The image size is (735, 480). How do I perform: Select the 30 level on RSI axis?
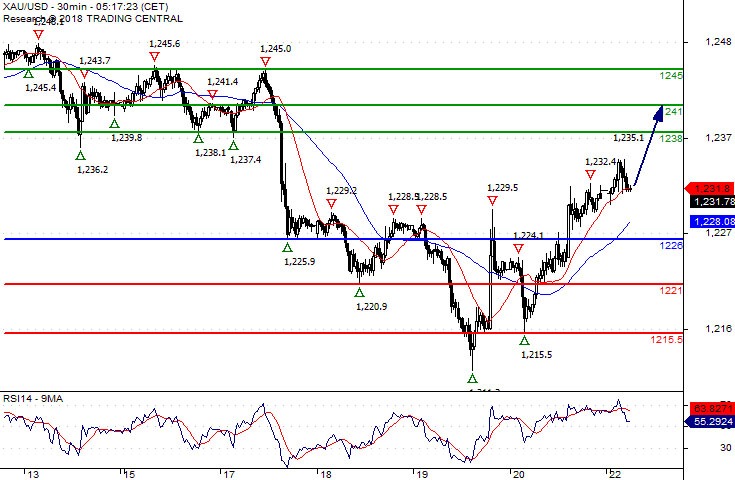pos(726,448)
